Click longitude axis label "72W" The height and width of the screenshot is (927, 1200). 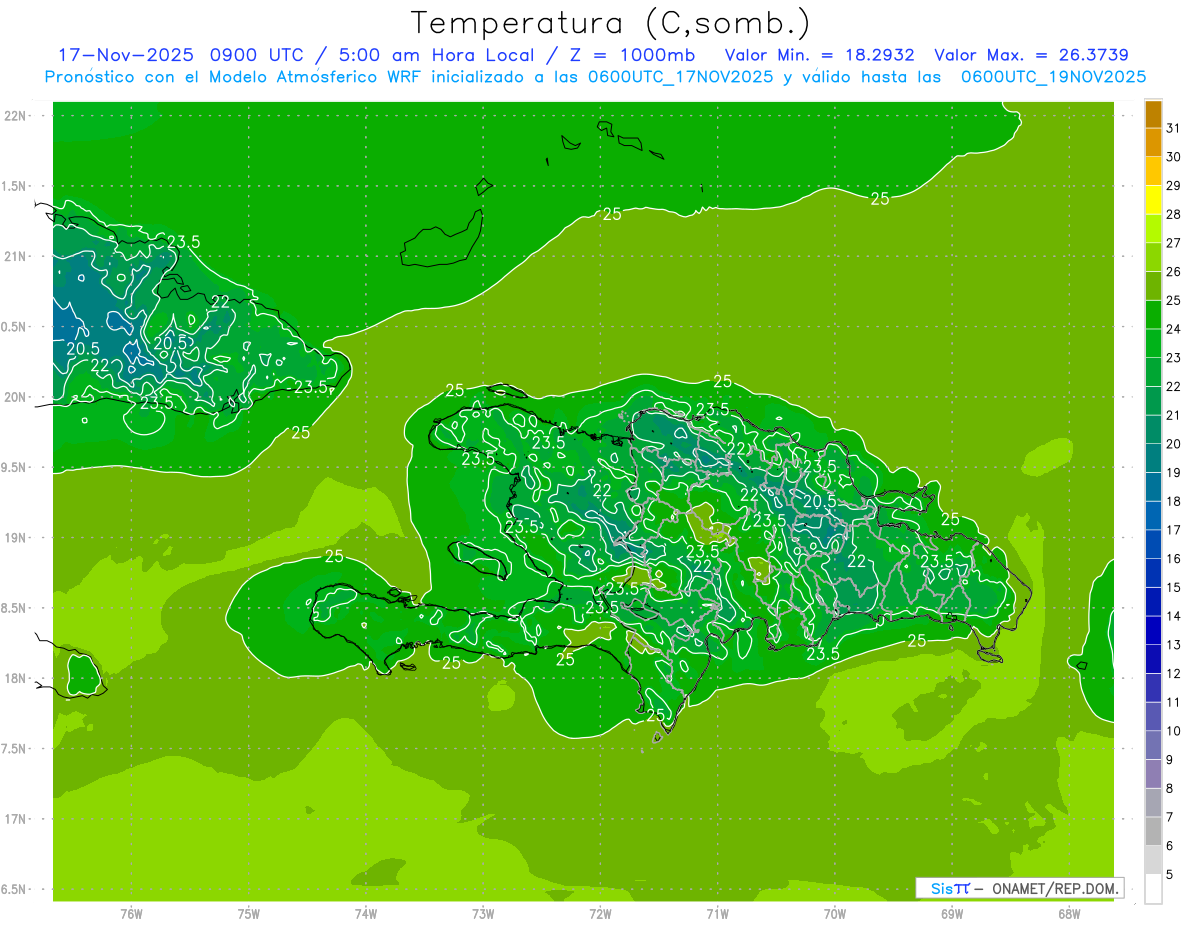[600, 914]
